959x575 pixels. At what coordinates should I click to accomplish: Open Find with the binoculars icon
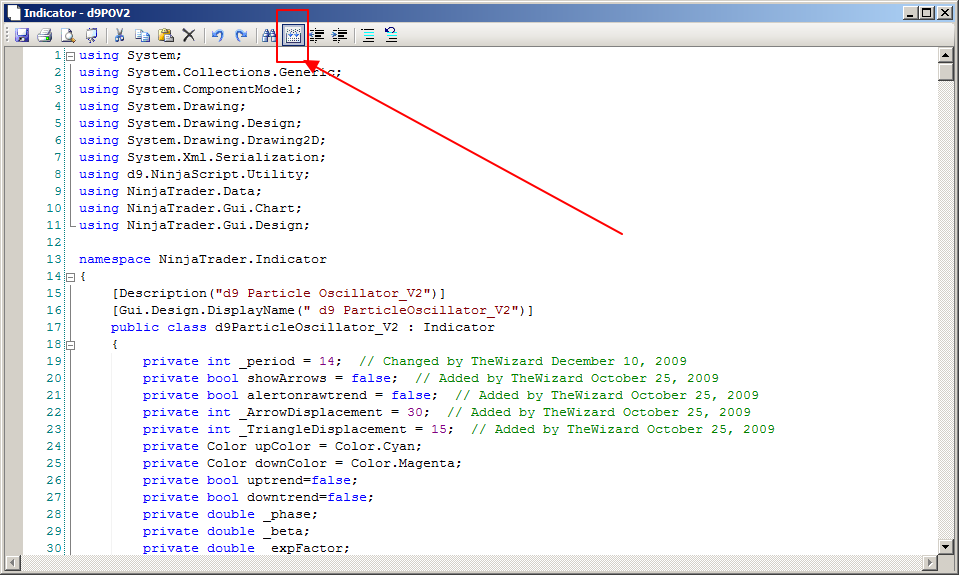[x=269, y=35]
